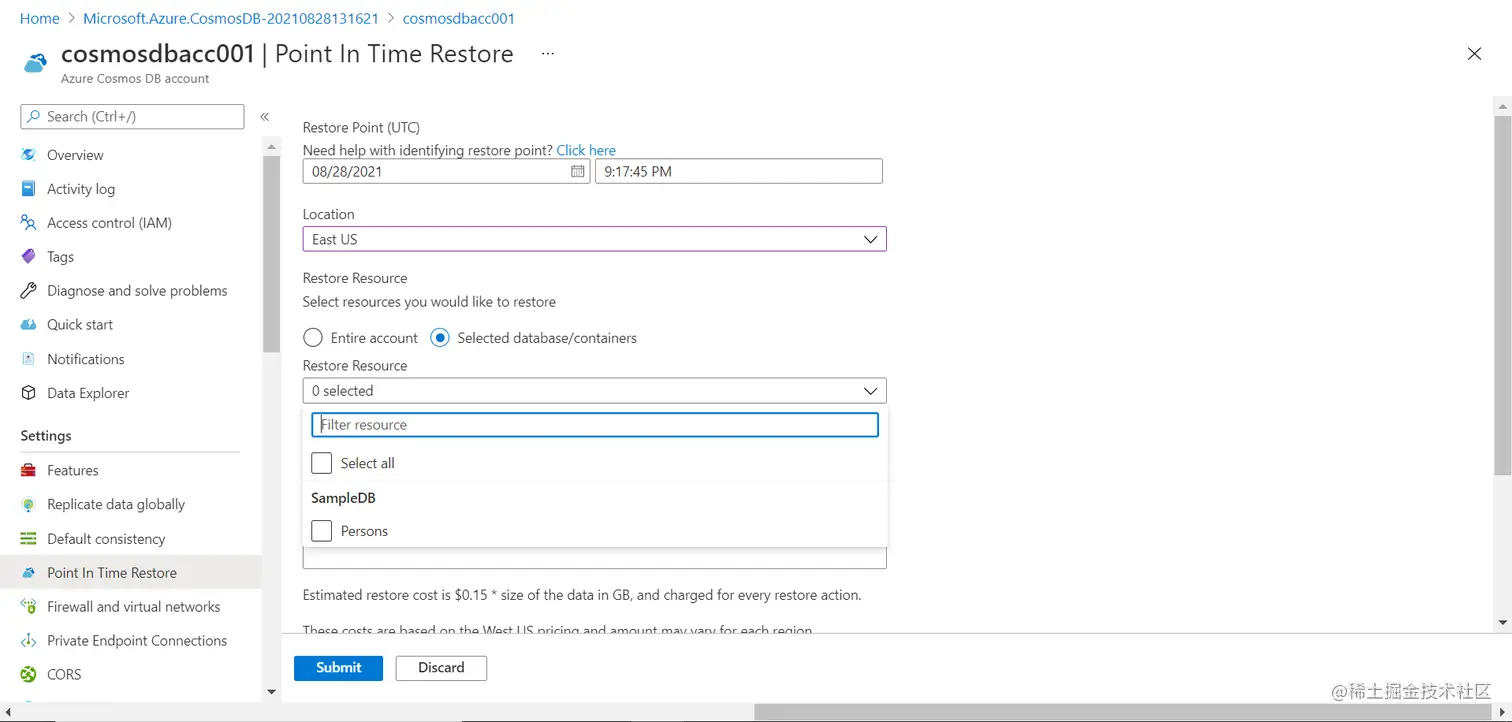This screenshot has width=1512, height=722.
Task: Click the restore date field showing 08/28/2021
Action: coord(446,171)
